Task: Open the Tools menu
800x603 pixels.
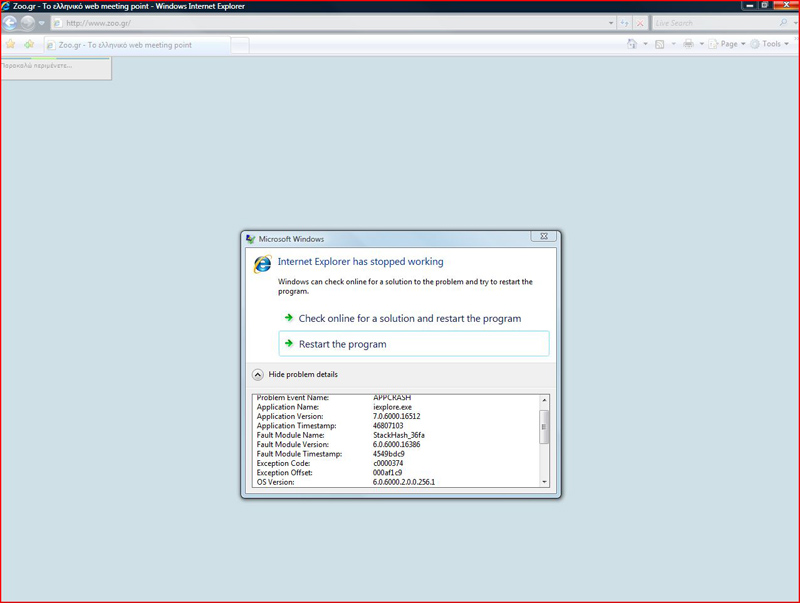Action: [769, 44]
